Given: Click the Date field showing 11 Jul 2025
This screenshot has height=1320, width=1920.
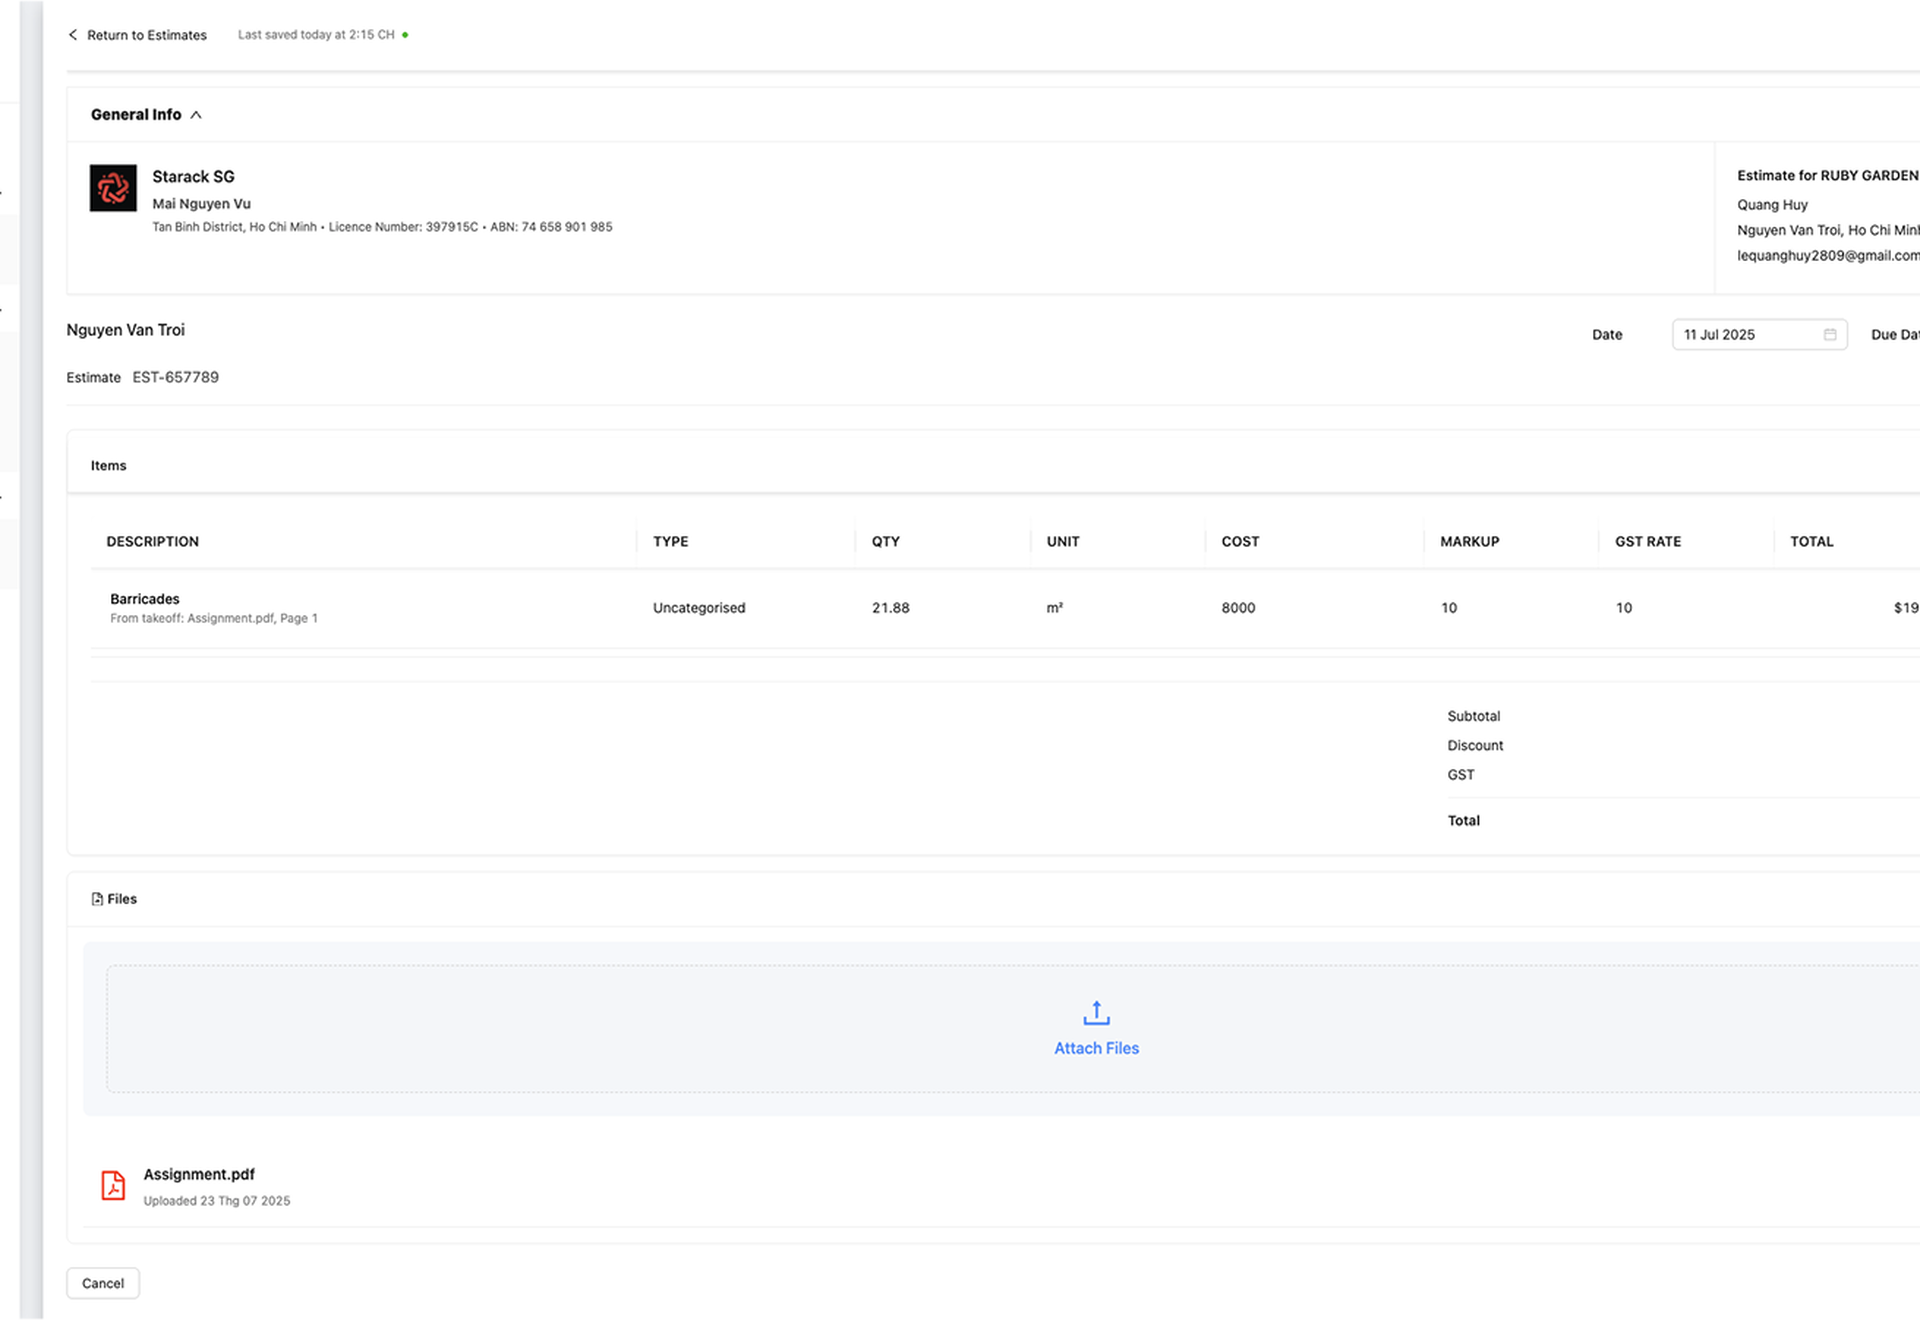Looking at the screenshot, I should [1759, 335].
